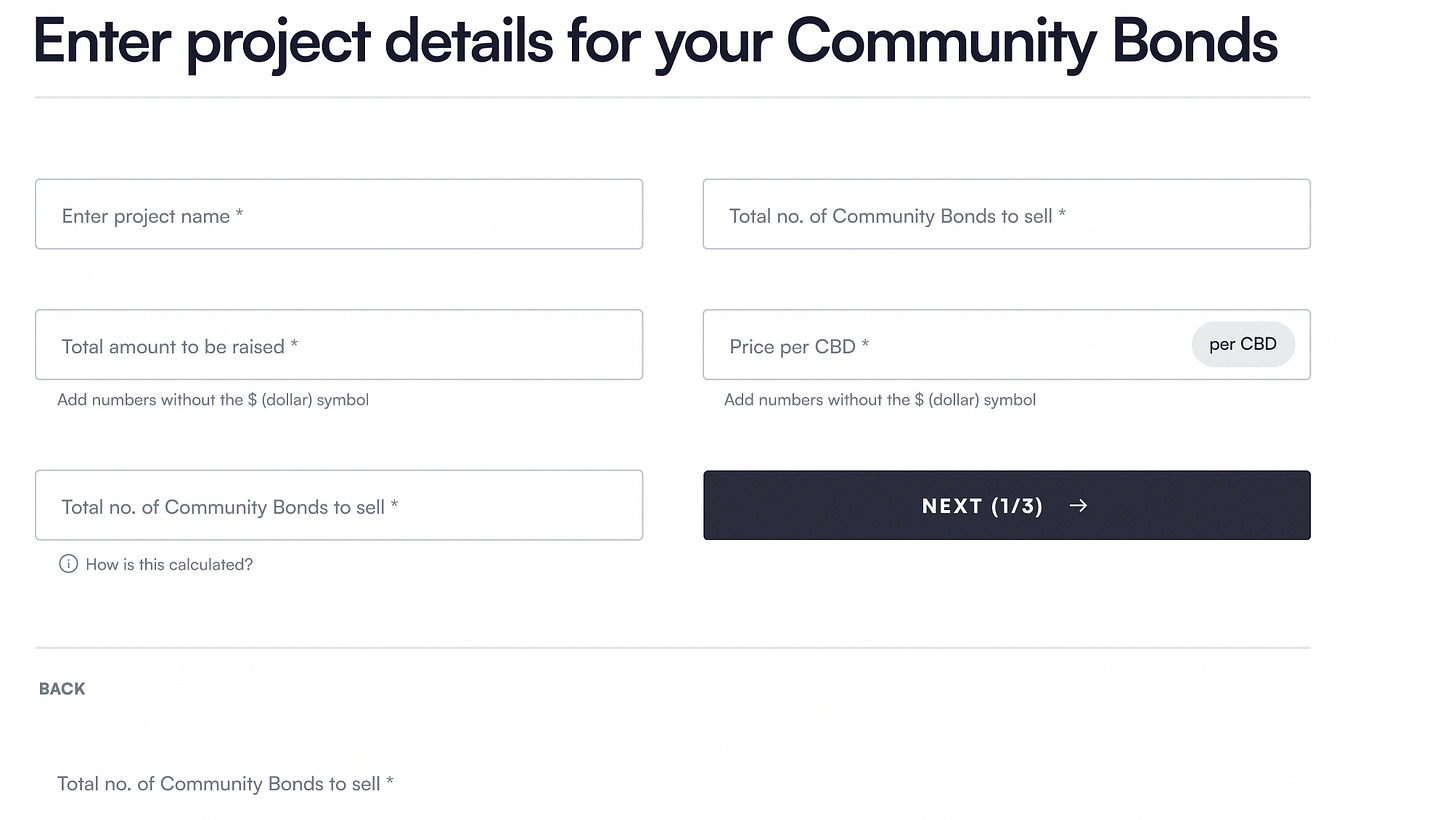Click the bottom 'Total no. of Community Bonds to sell' label
Viewport: 1456px width, 820px height.
coord(225,784)
